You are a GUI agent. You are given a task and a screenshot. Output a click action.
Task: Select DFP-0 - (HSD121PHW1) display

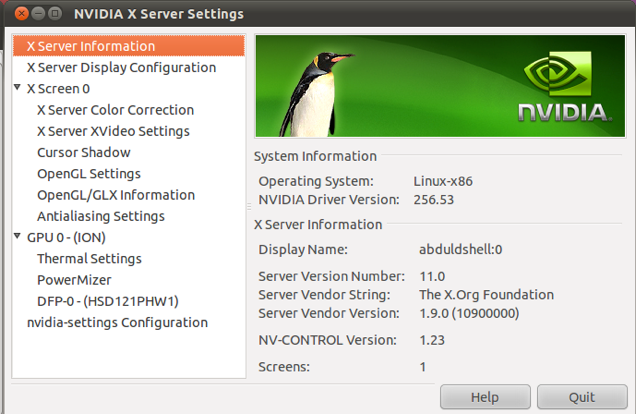107,301
